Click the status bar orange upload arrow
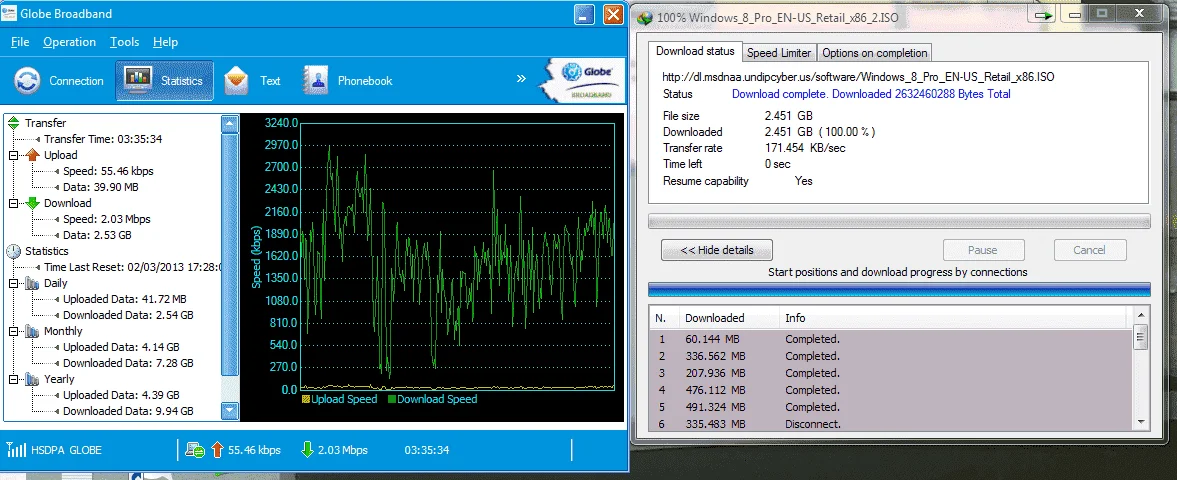Viewport: 1177px width, 480px height. 217,450
